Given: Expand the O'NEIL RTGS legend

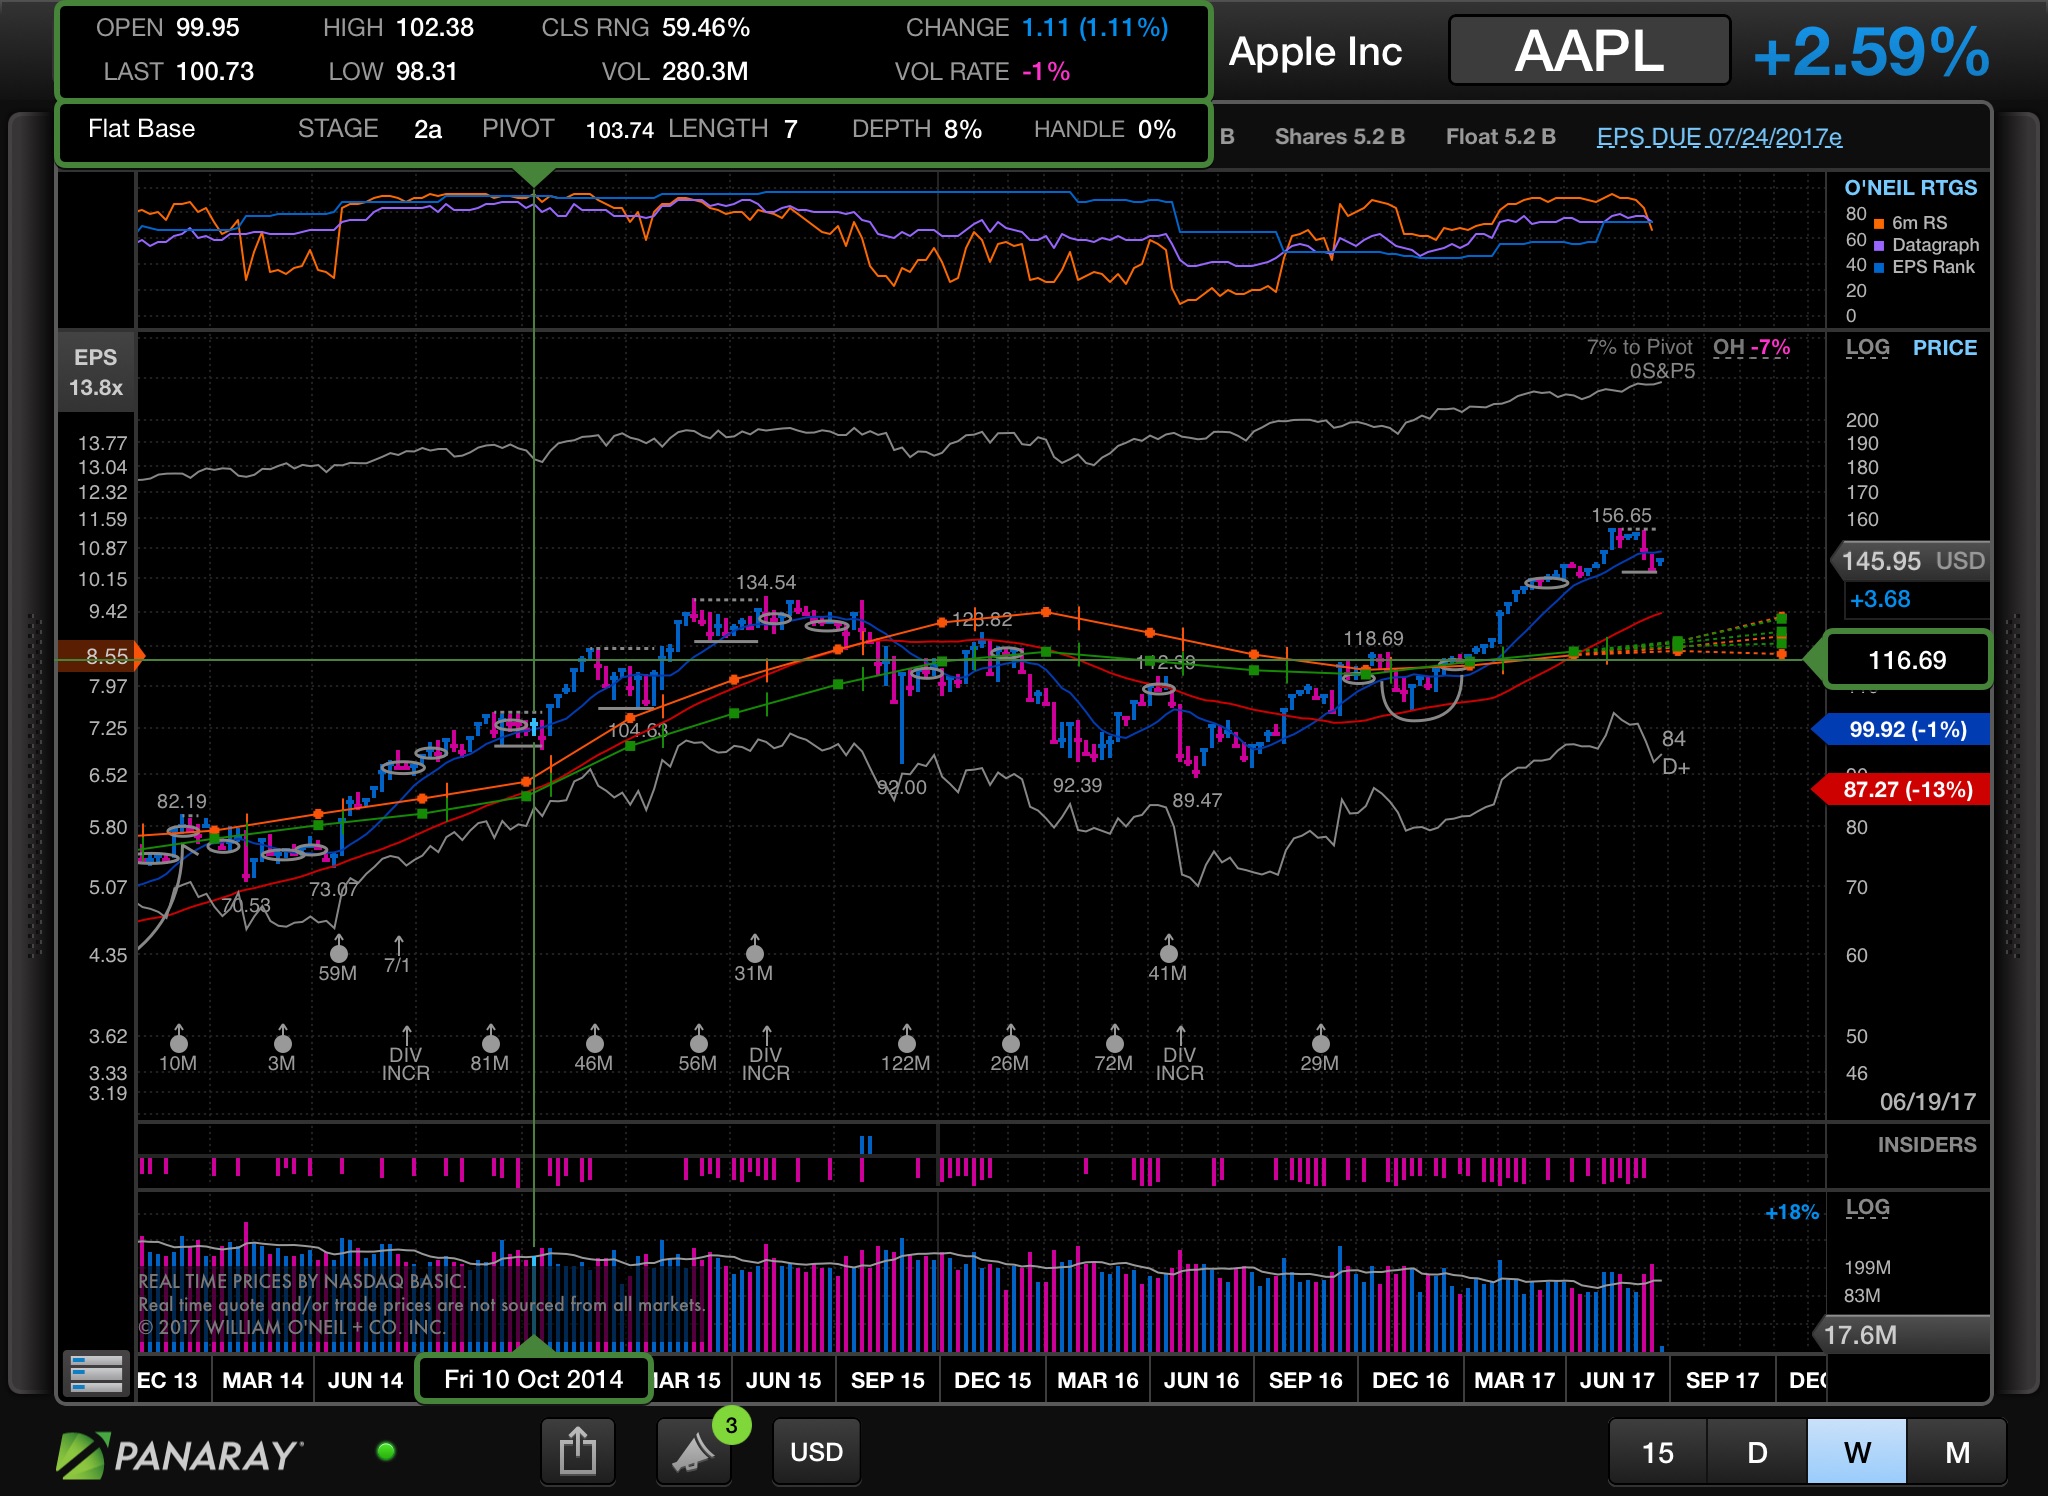Looking at the screenshot, I should 1910,188.
